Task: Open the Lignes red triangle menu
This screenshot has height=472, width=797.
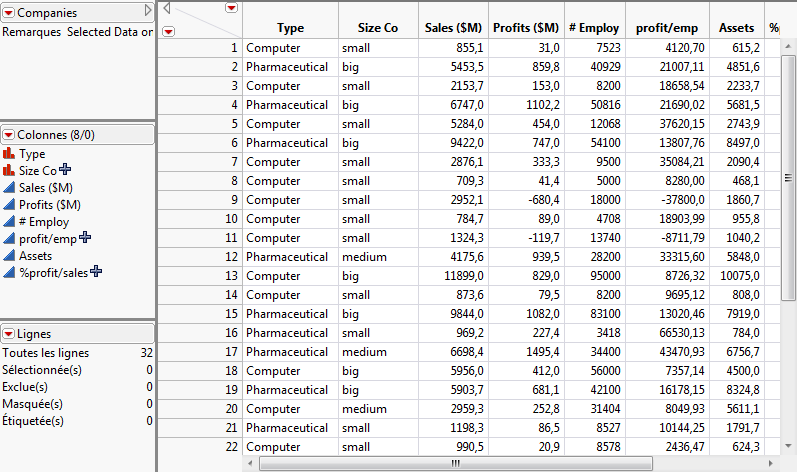Action: 9,334
